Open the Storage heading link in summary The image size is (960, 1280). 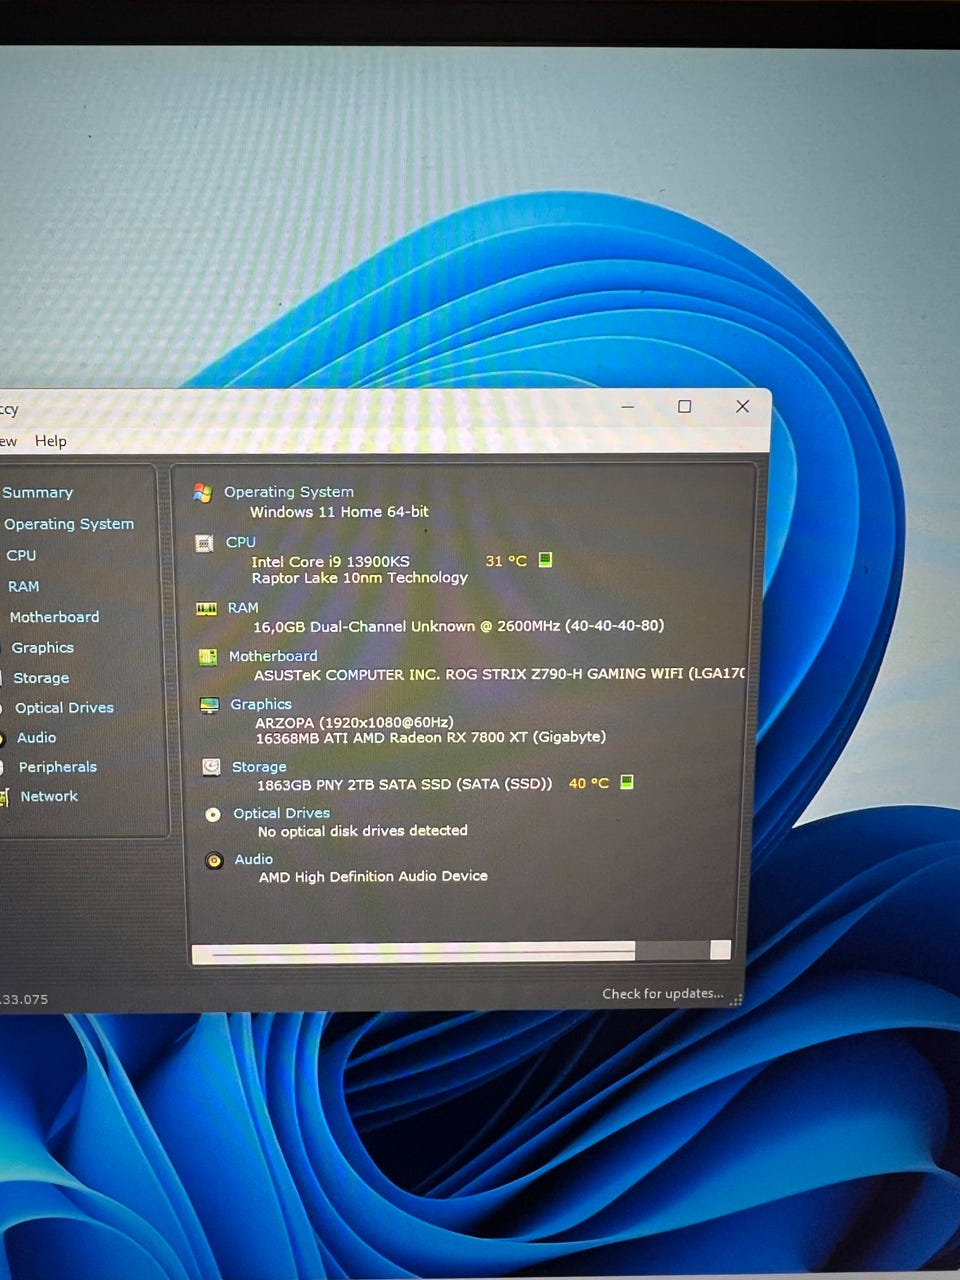click(259, 767)
